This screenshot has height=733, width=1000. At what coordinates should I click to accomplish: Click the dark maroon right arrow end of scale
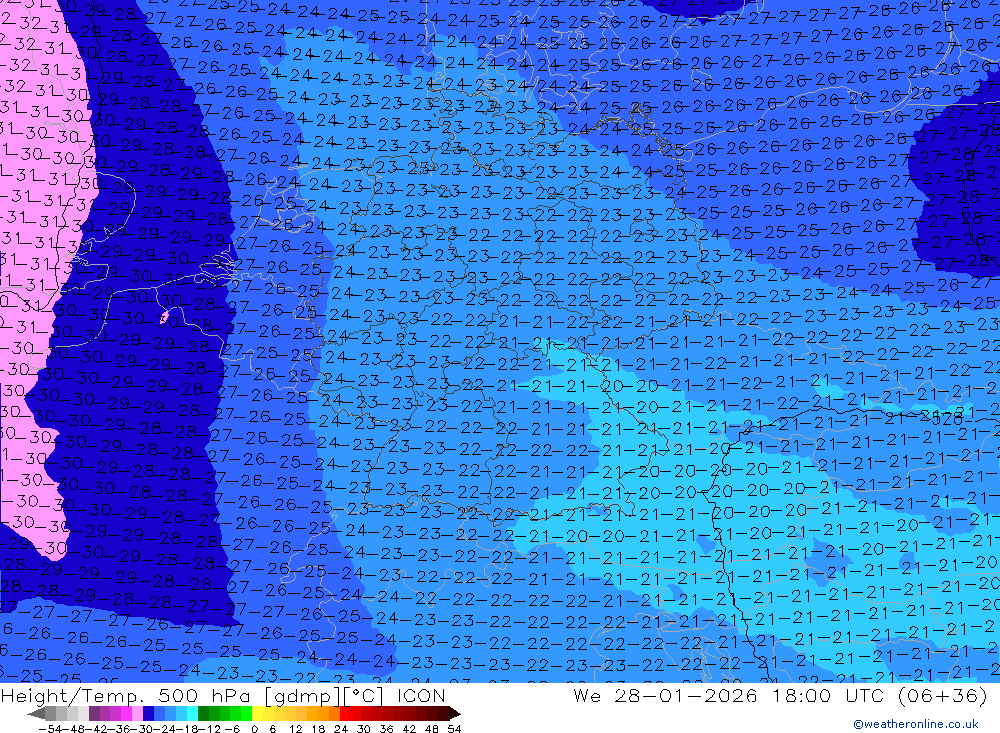[455, 714]
